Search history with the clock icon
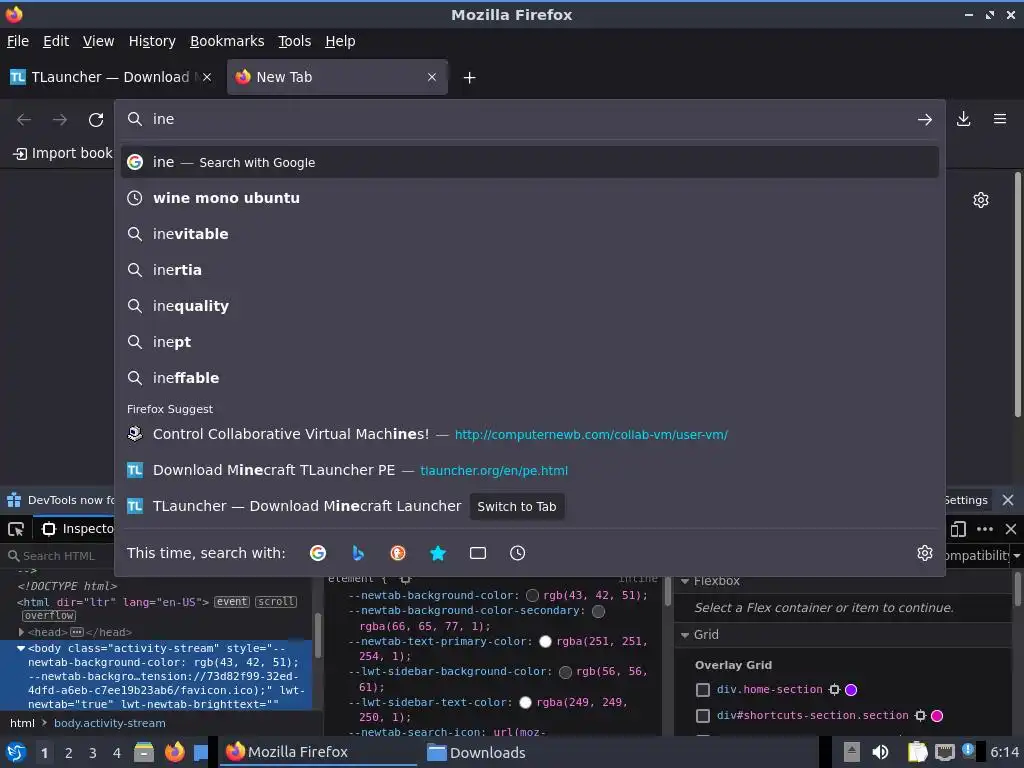 [x=517, y=553]
